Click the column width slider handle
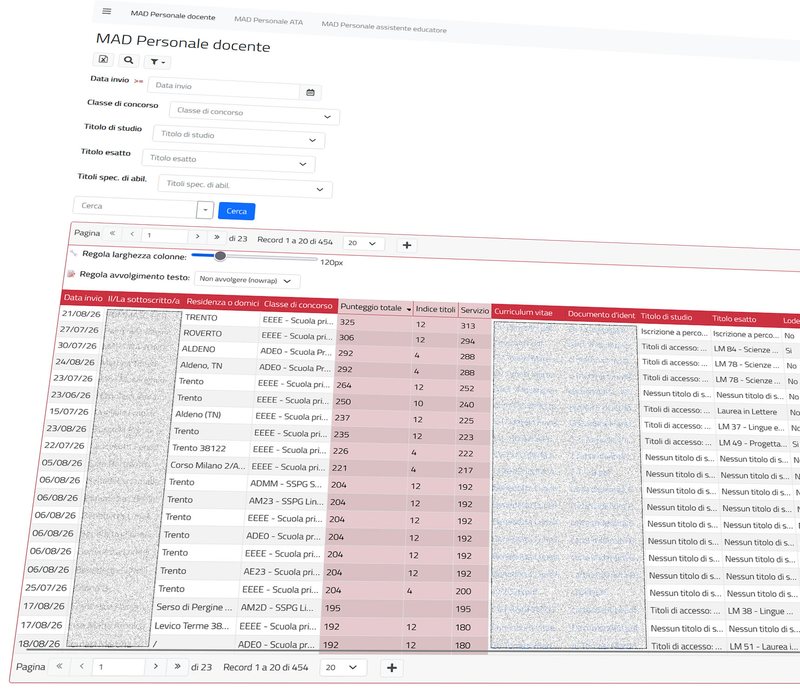This screenshot has width=800, height=692. pos(220,256)
